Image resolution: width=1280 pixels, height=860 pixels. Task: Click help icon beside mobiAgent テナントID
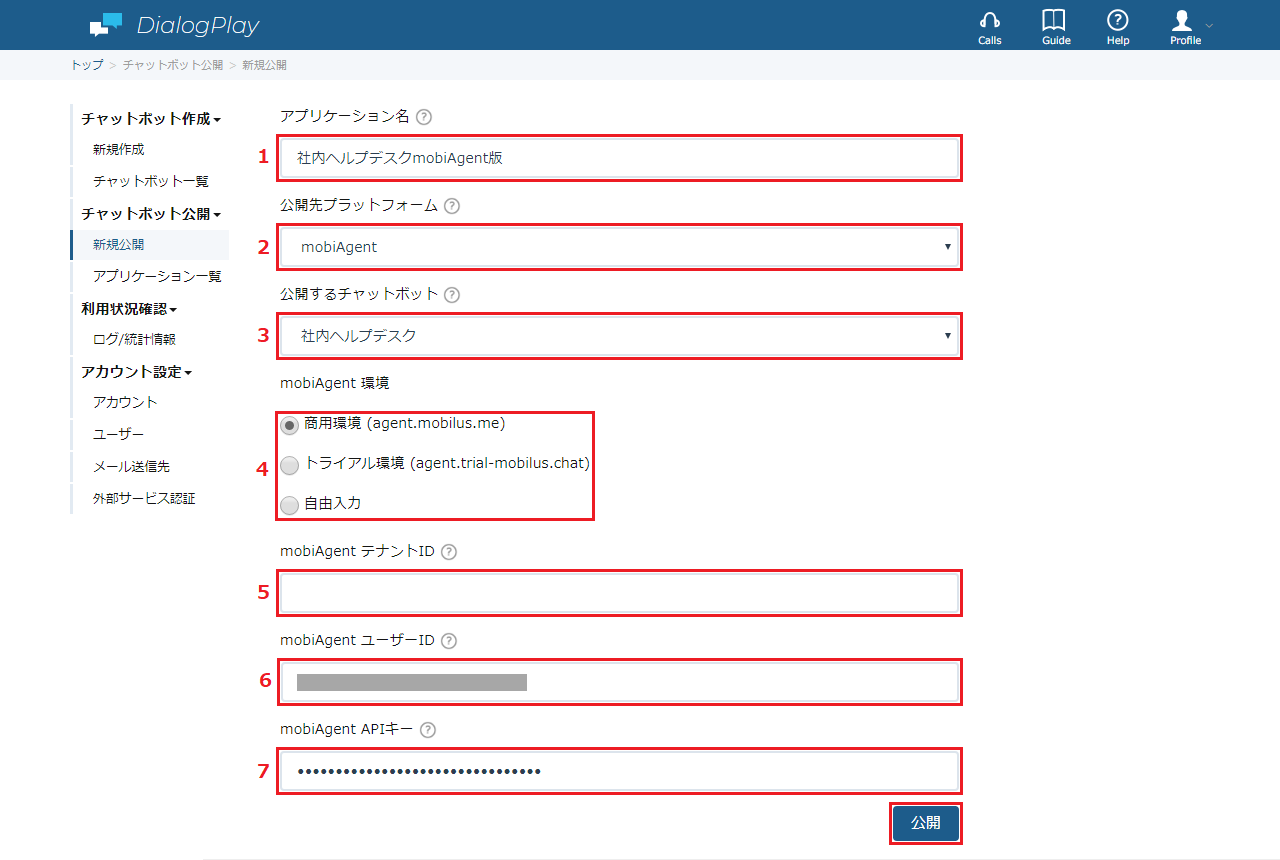(449, 552)
